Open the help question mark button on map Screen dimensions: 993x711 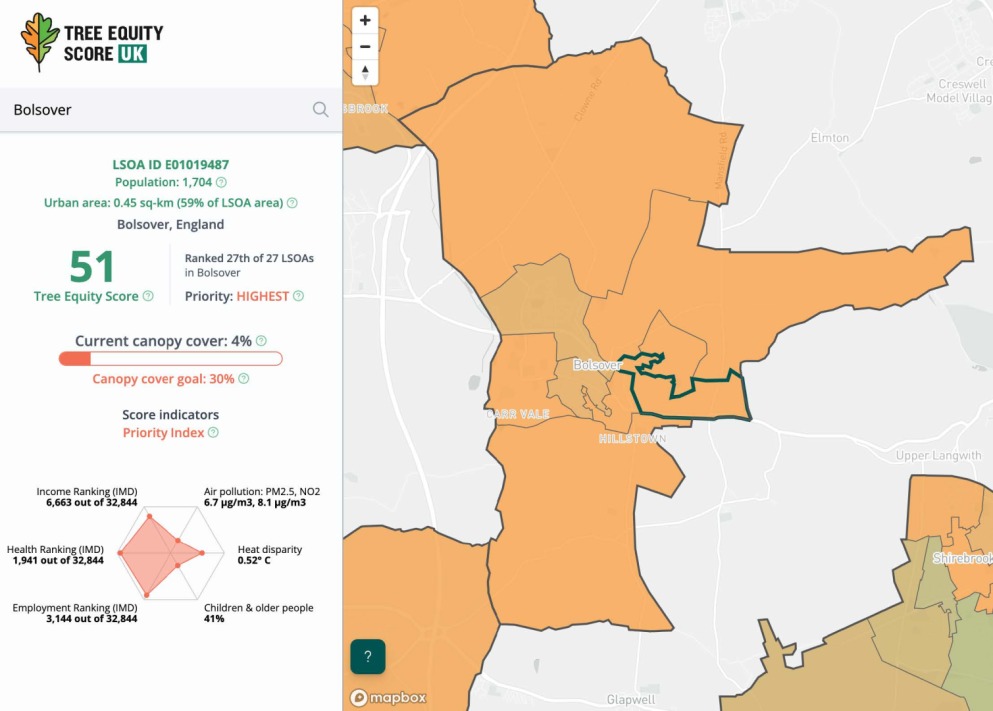366,656
